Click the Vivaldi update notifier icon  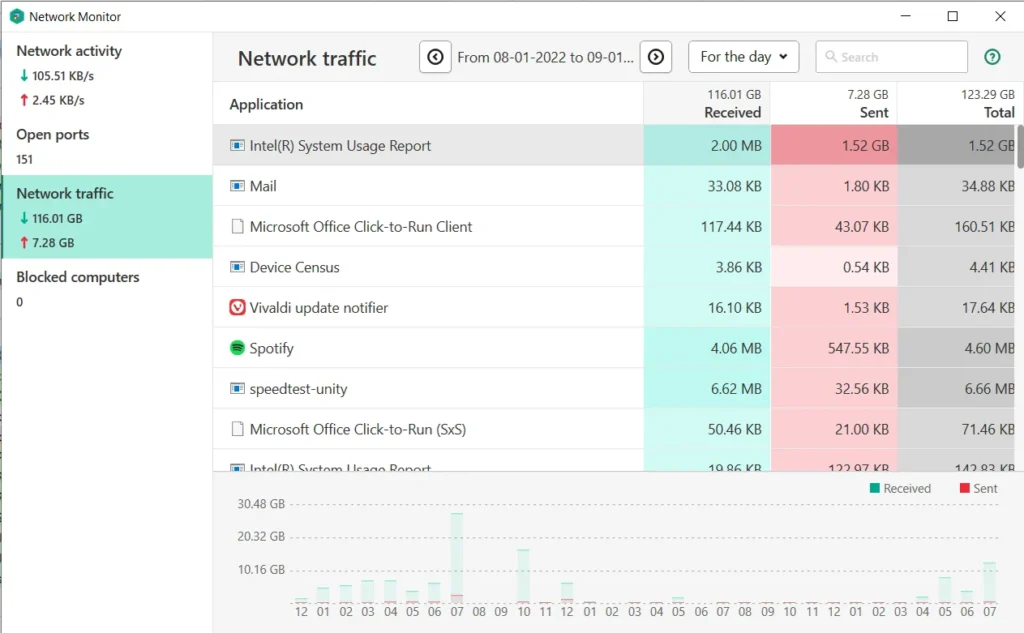tap(237, 307)
